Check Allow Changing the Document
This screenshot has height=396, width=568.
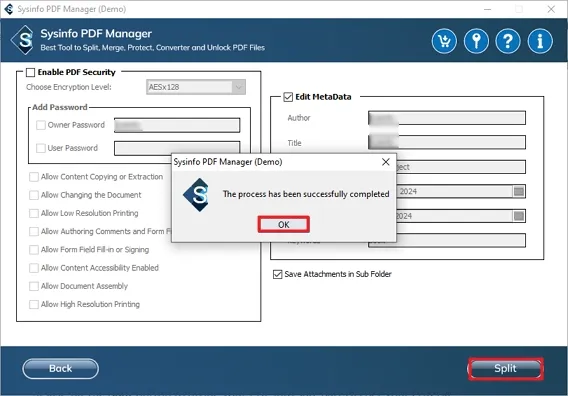[34, 195]
